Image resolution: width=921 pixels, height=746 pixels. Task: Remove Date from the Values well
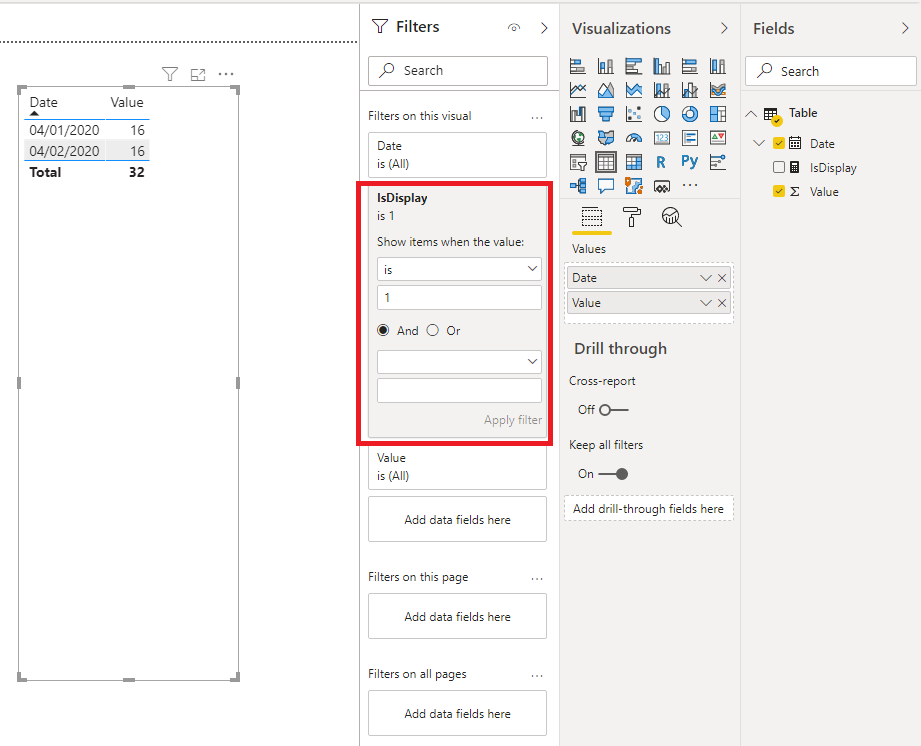(x=722, y=278)
